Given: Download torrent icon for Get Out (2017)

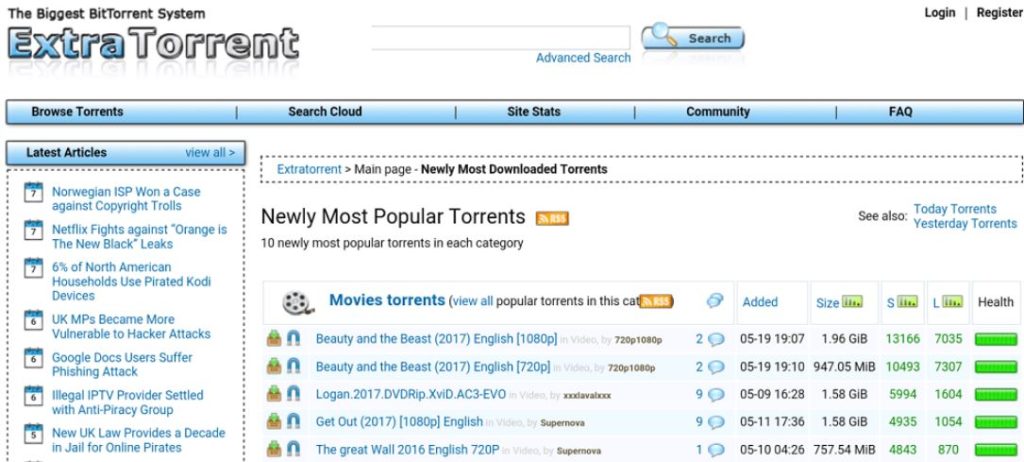Looking at the screenshot, I should coord(274,421).
